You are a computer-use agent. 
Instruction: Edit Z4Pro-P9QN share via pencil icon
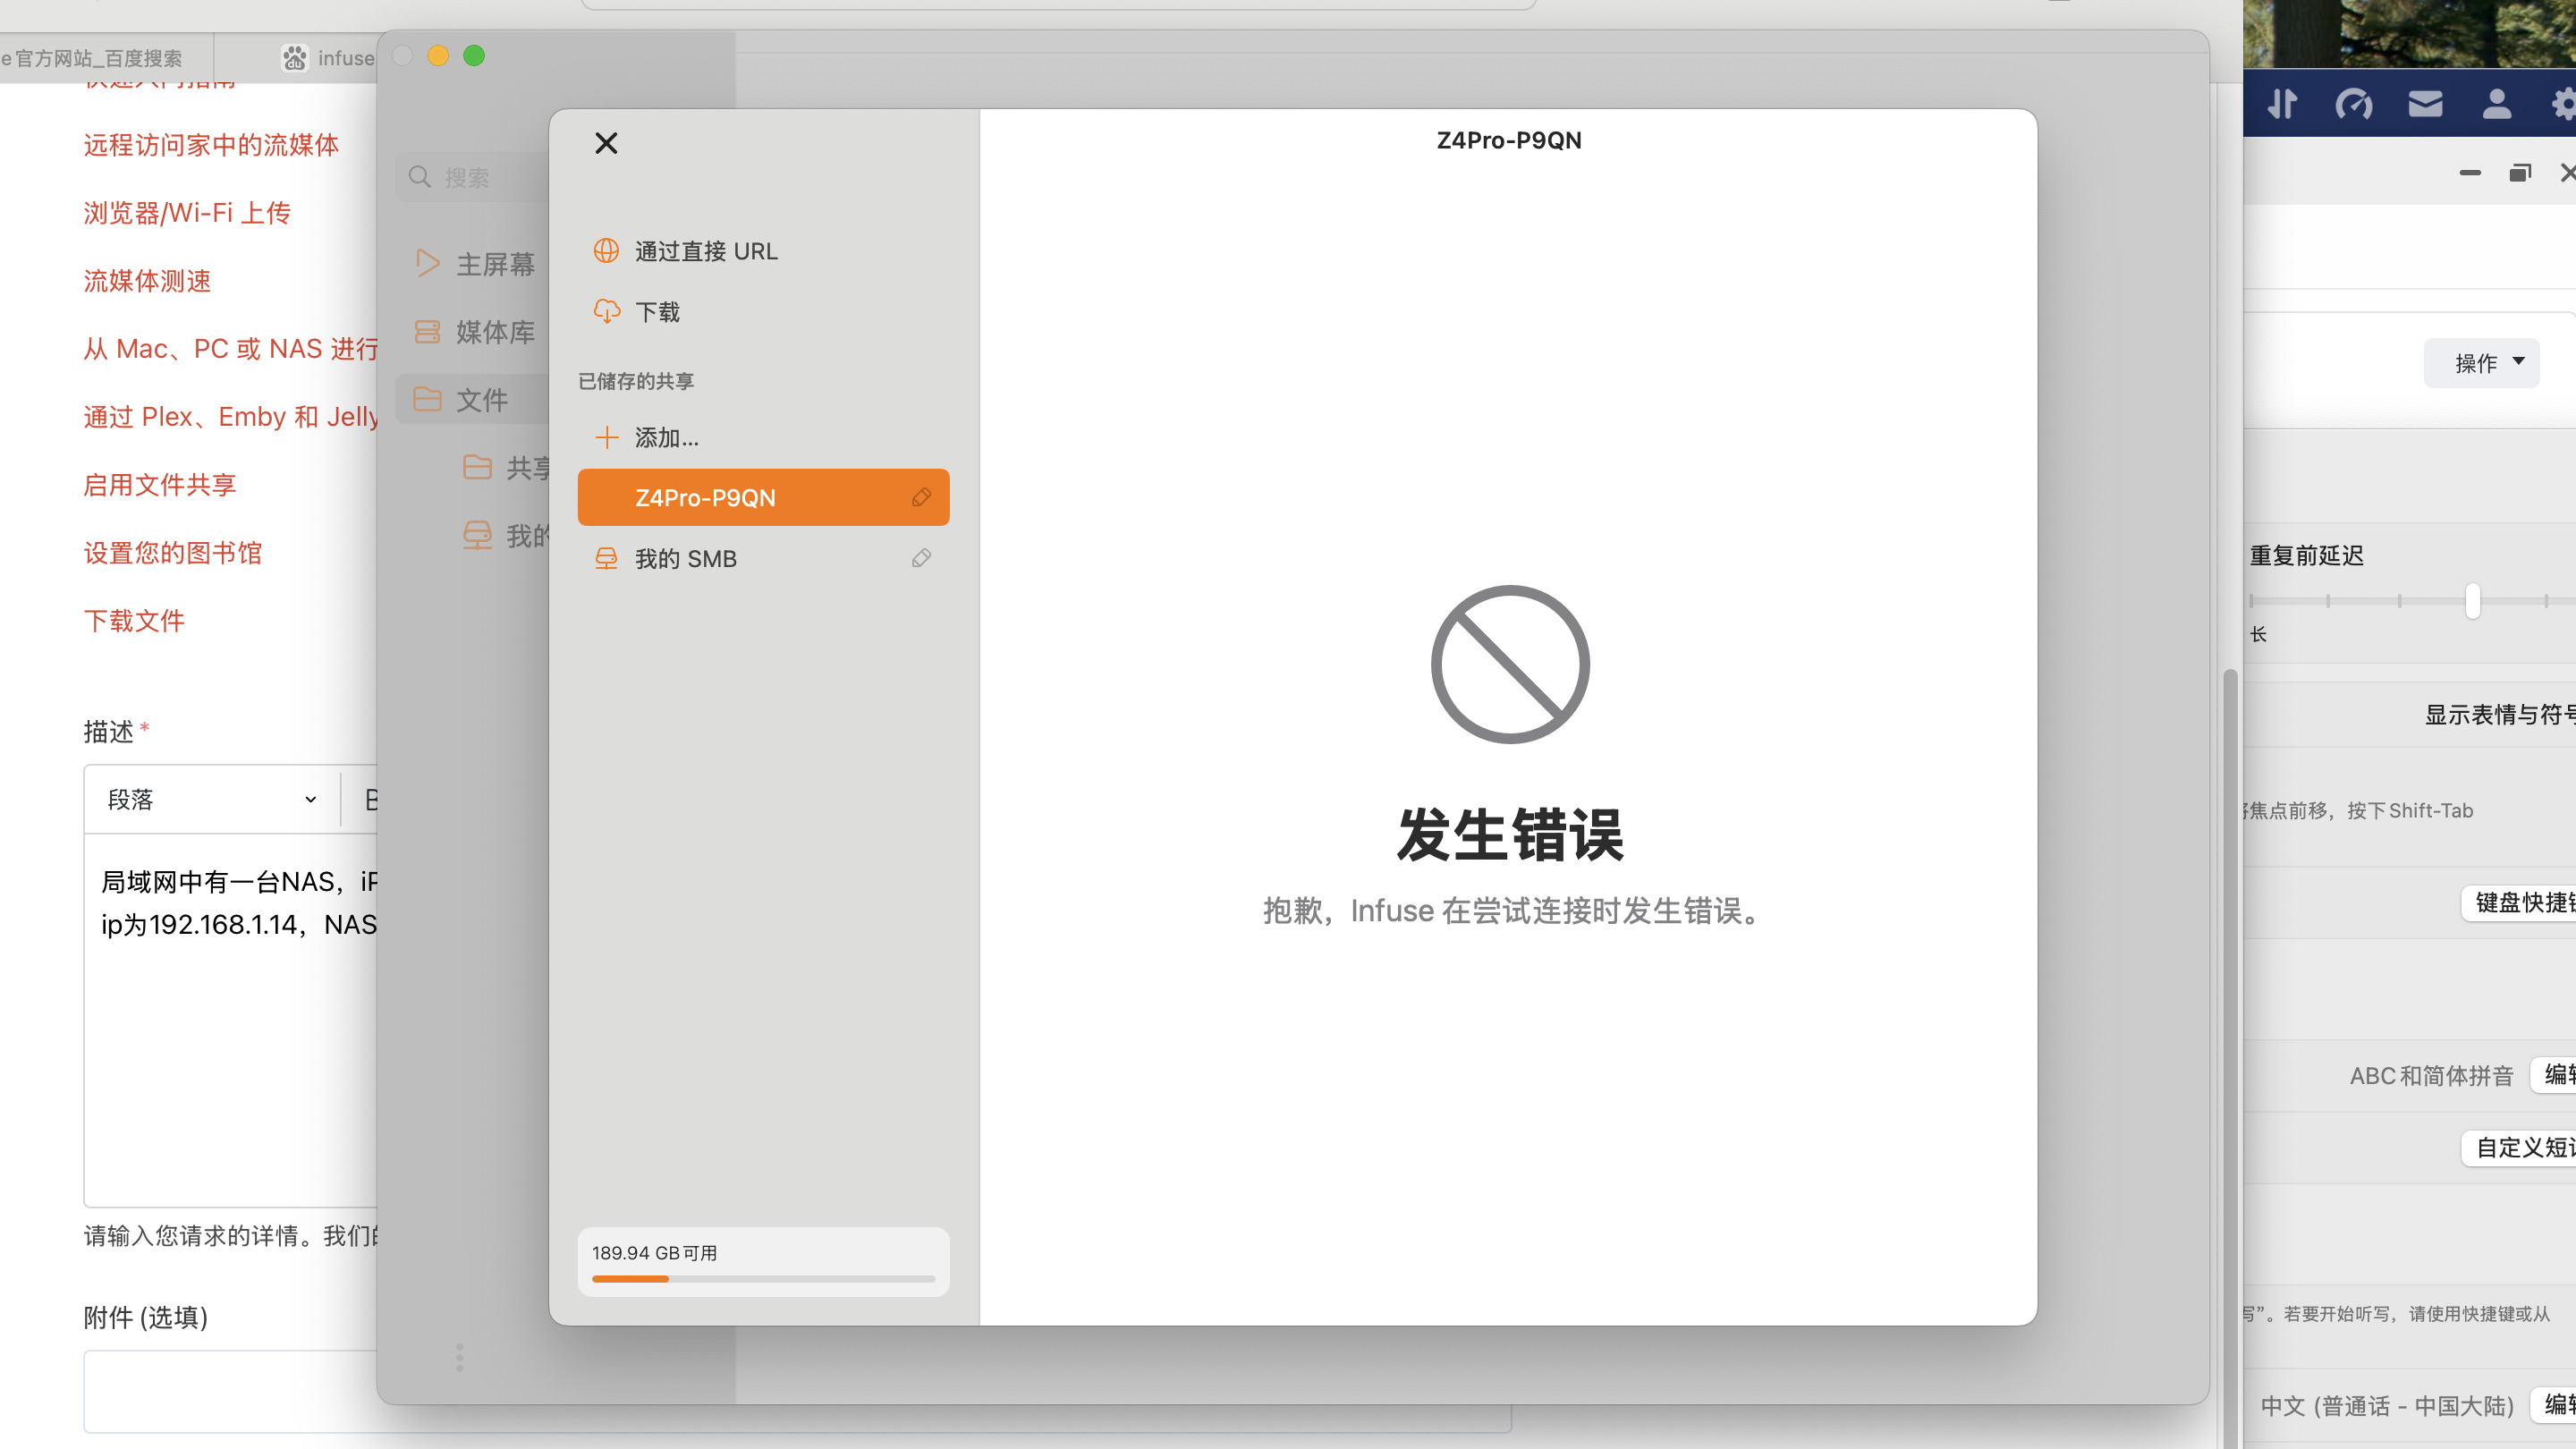point(921,497)
